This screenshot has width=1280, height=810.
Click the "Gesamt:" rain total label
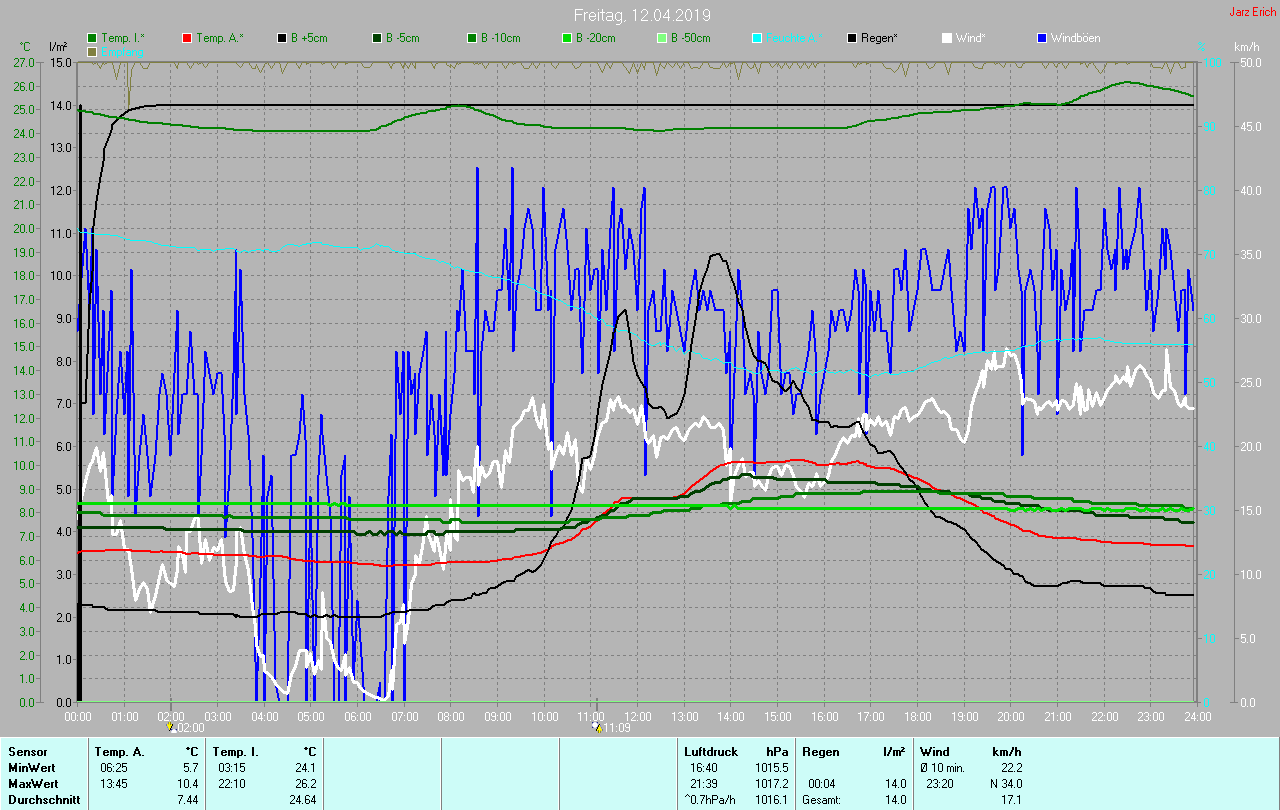822,799
